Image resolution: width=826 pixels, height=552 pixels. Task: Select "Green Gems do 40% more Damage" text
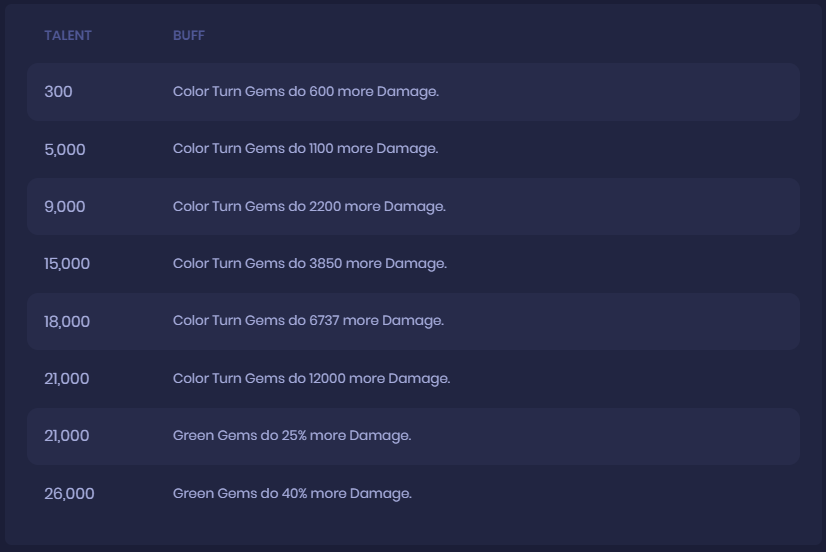(292, 494)
